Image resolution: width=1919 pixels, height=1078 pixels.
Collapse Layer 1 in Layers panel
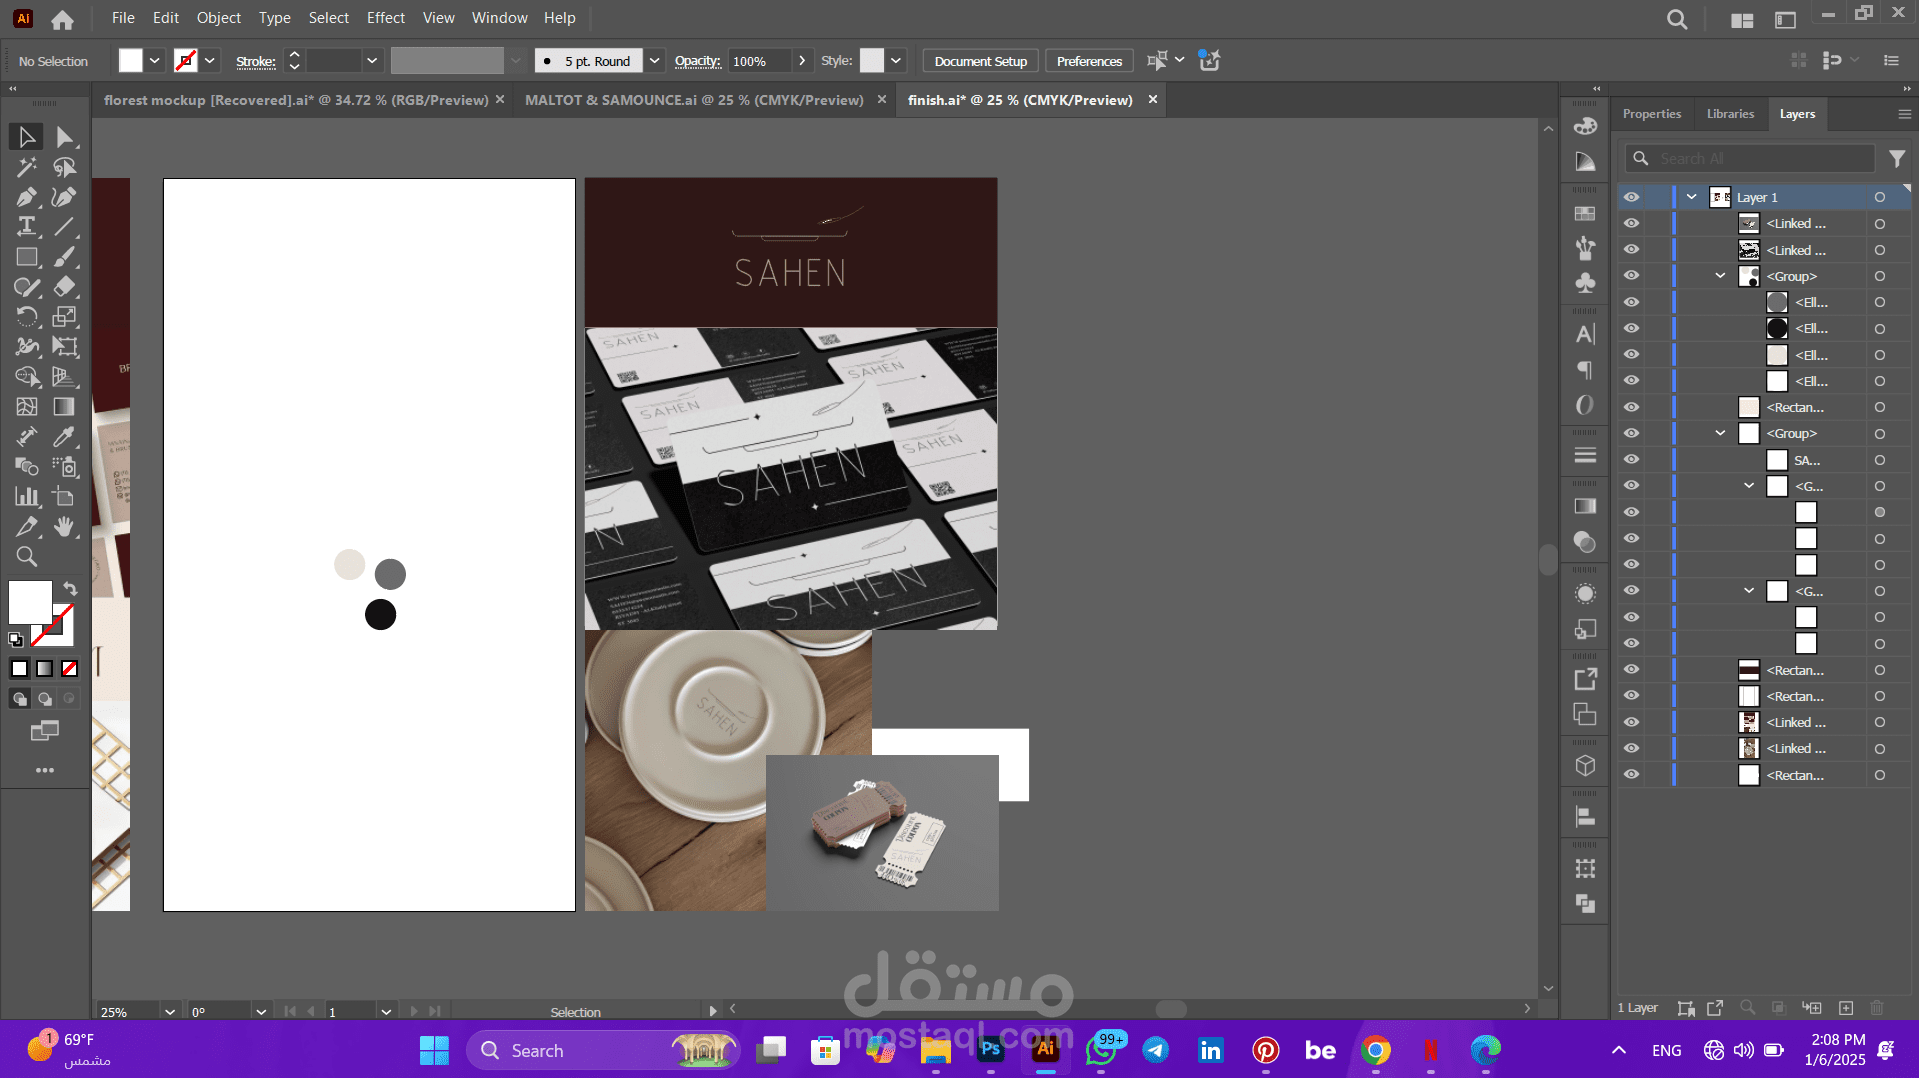pos(1691,197)
